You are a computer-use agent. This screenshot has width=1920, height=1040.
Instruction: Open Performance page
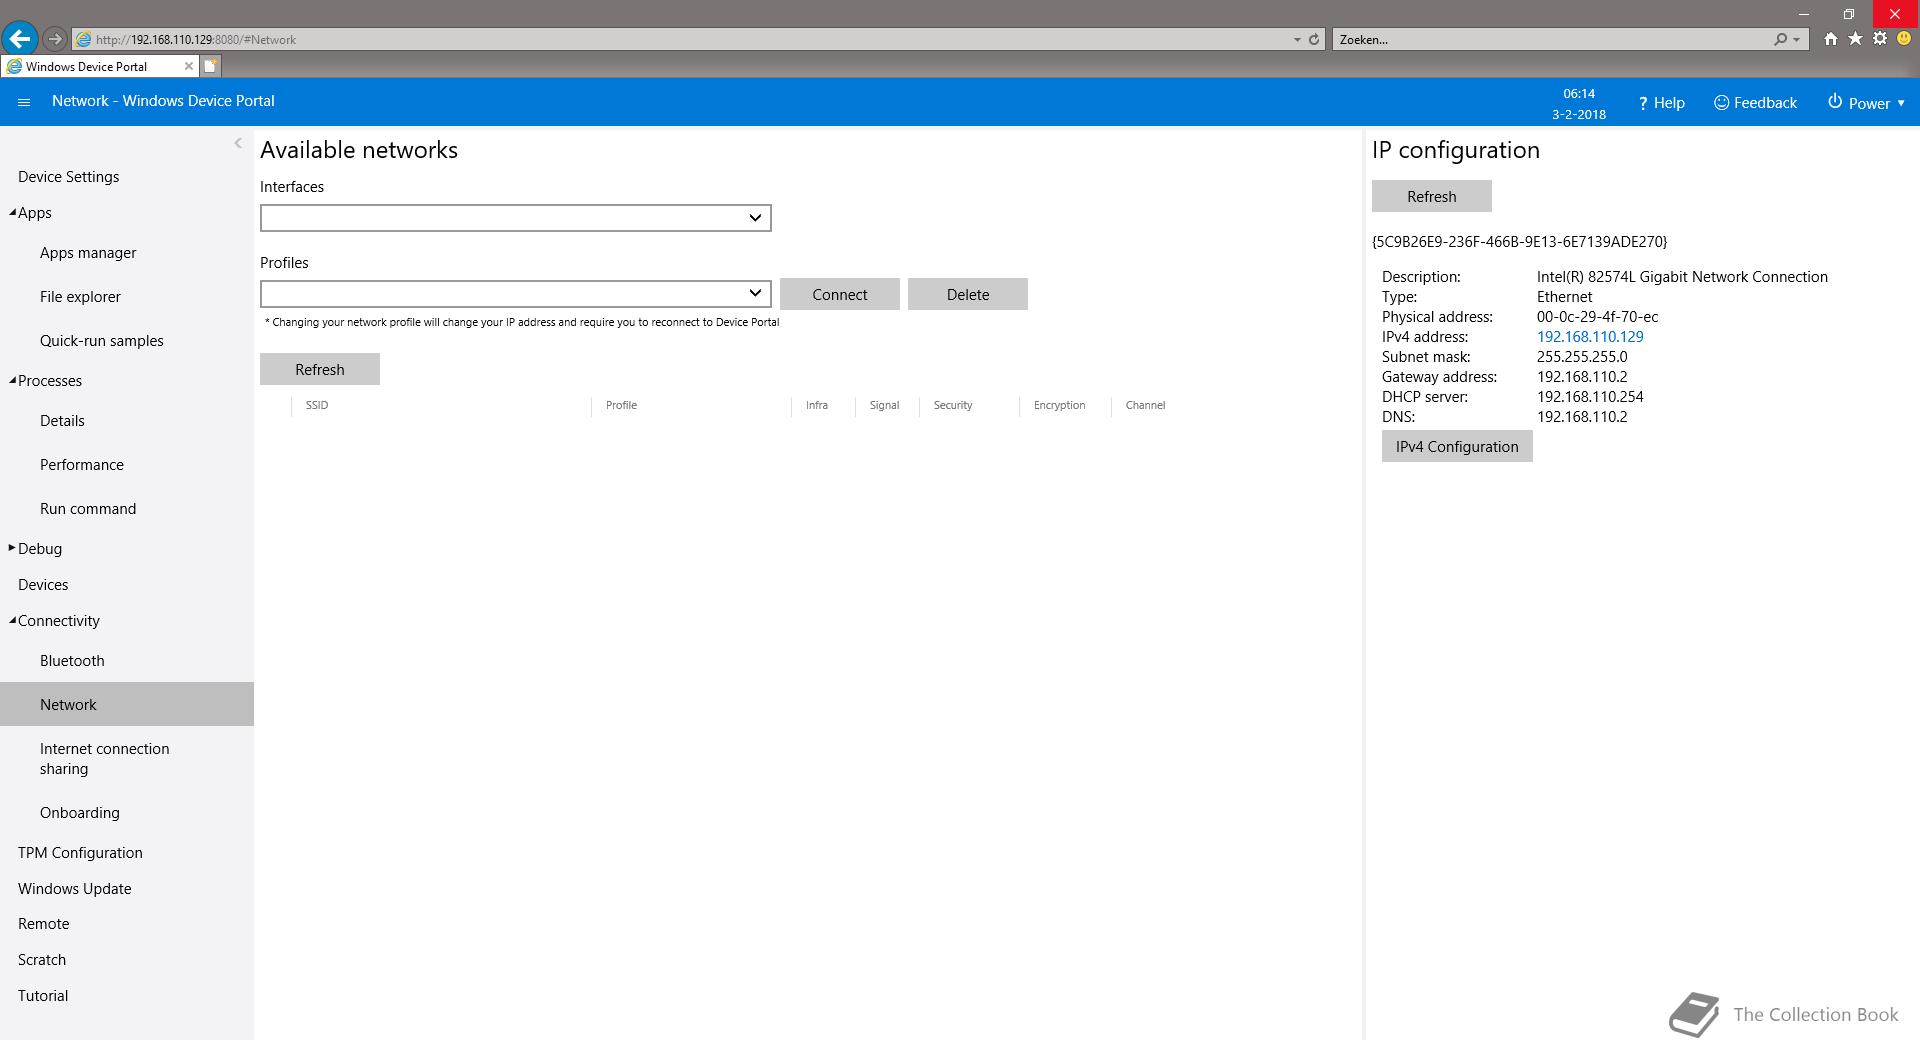click(x=82, y=465)
